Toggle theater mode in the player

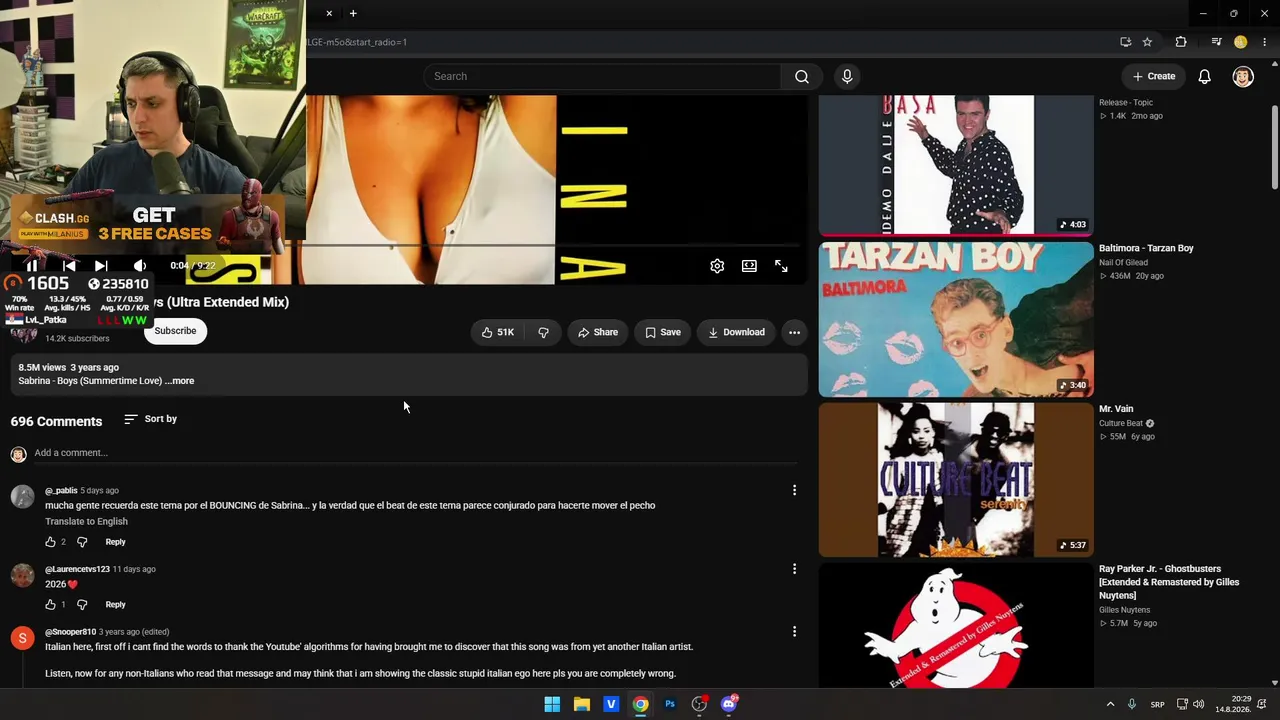pyautogui.click(x=749, y=266)
